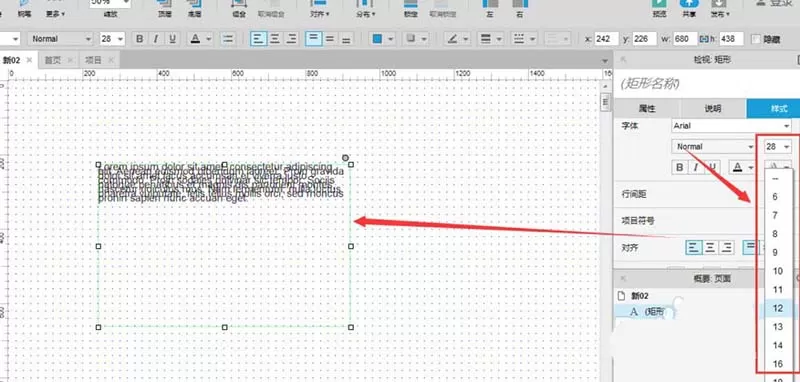Open Normal dropdown in Style panel
The height and width of the screenshot is (382, 800).
pos(713,146)
